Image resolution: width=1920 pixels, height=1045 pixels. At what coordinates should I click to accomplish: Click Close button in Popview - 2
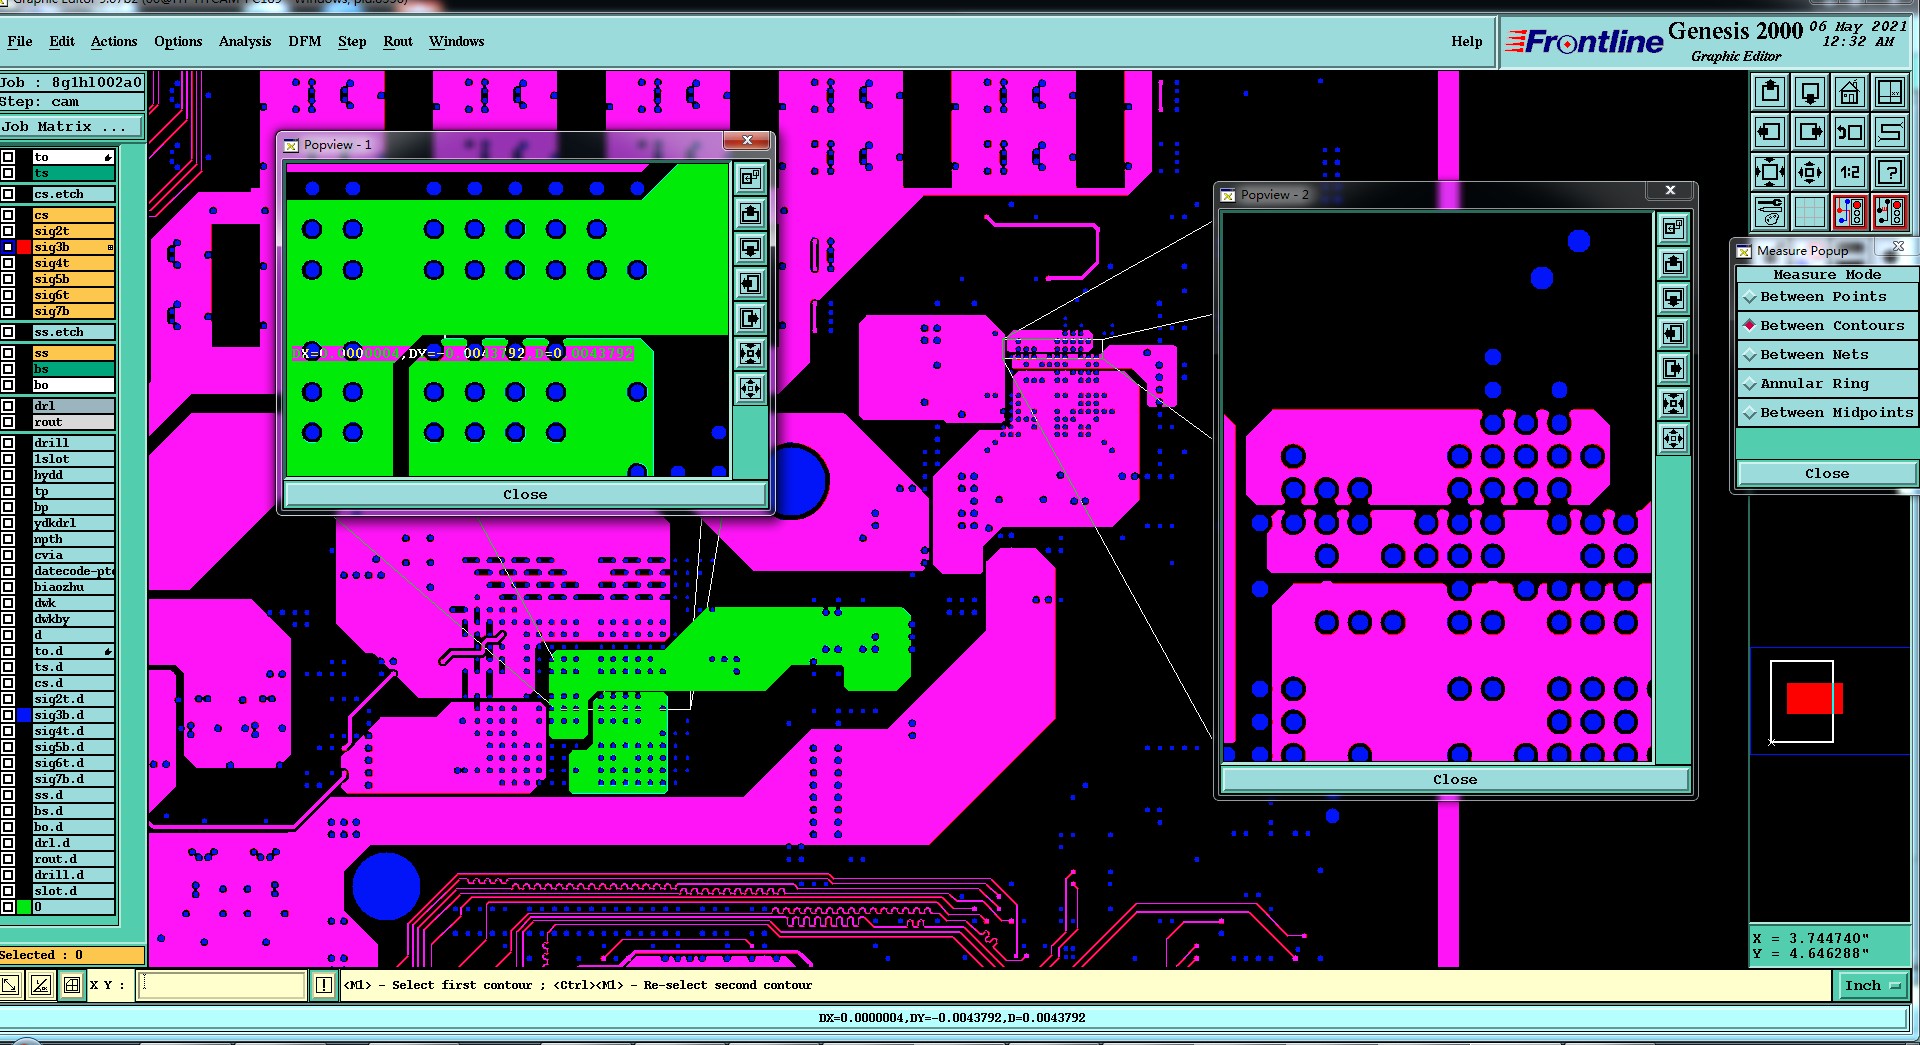tap(1455, 779)
